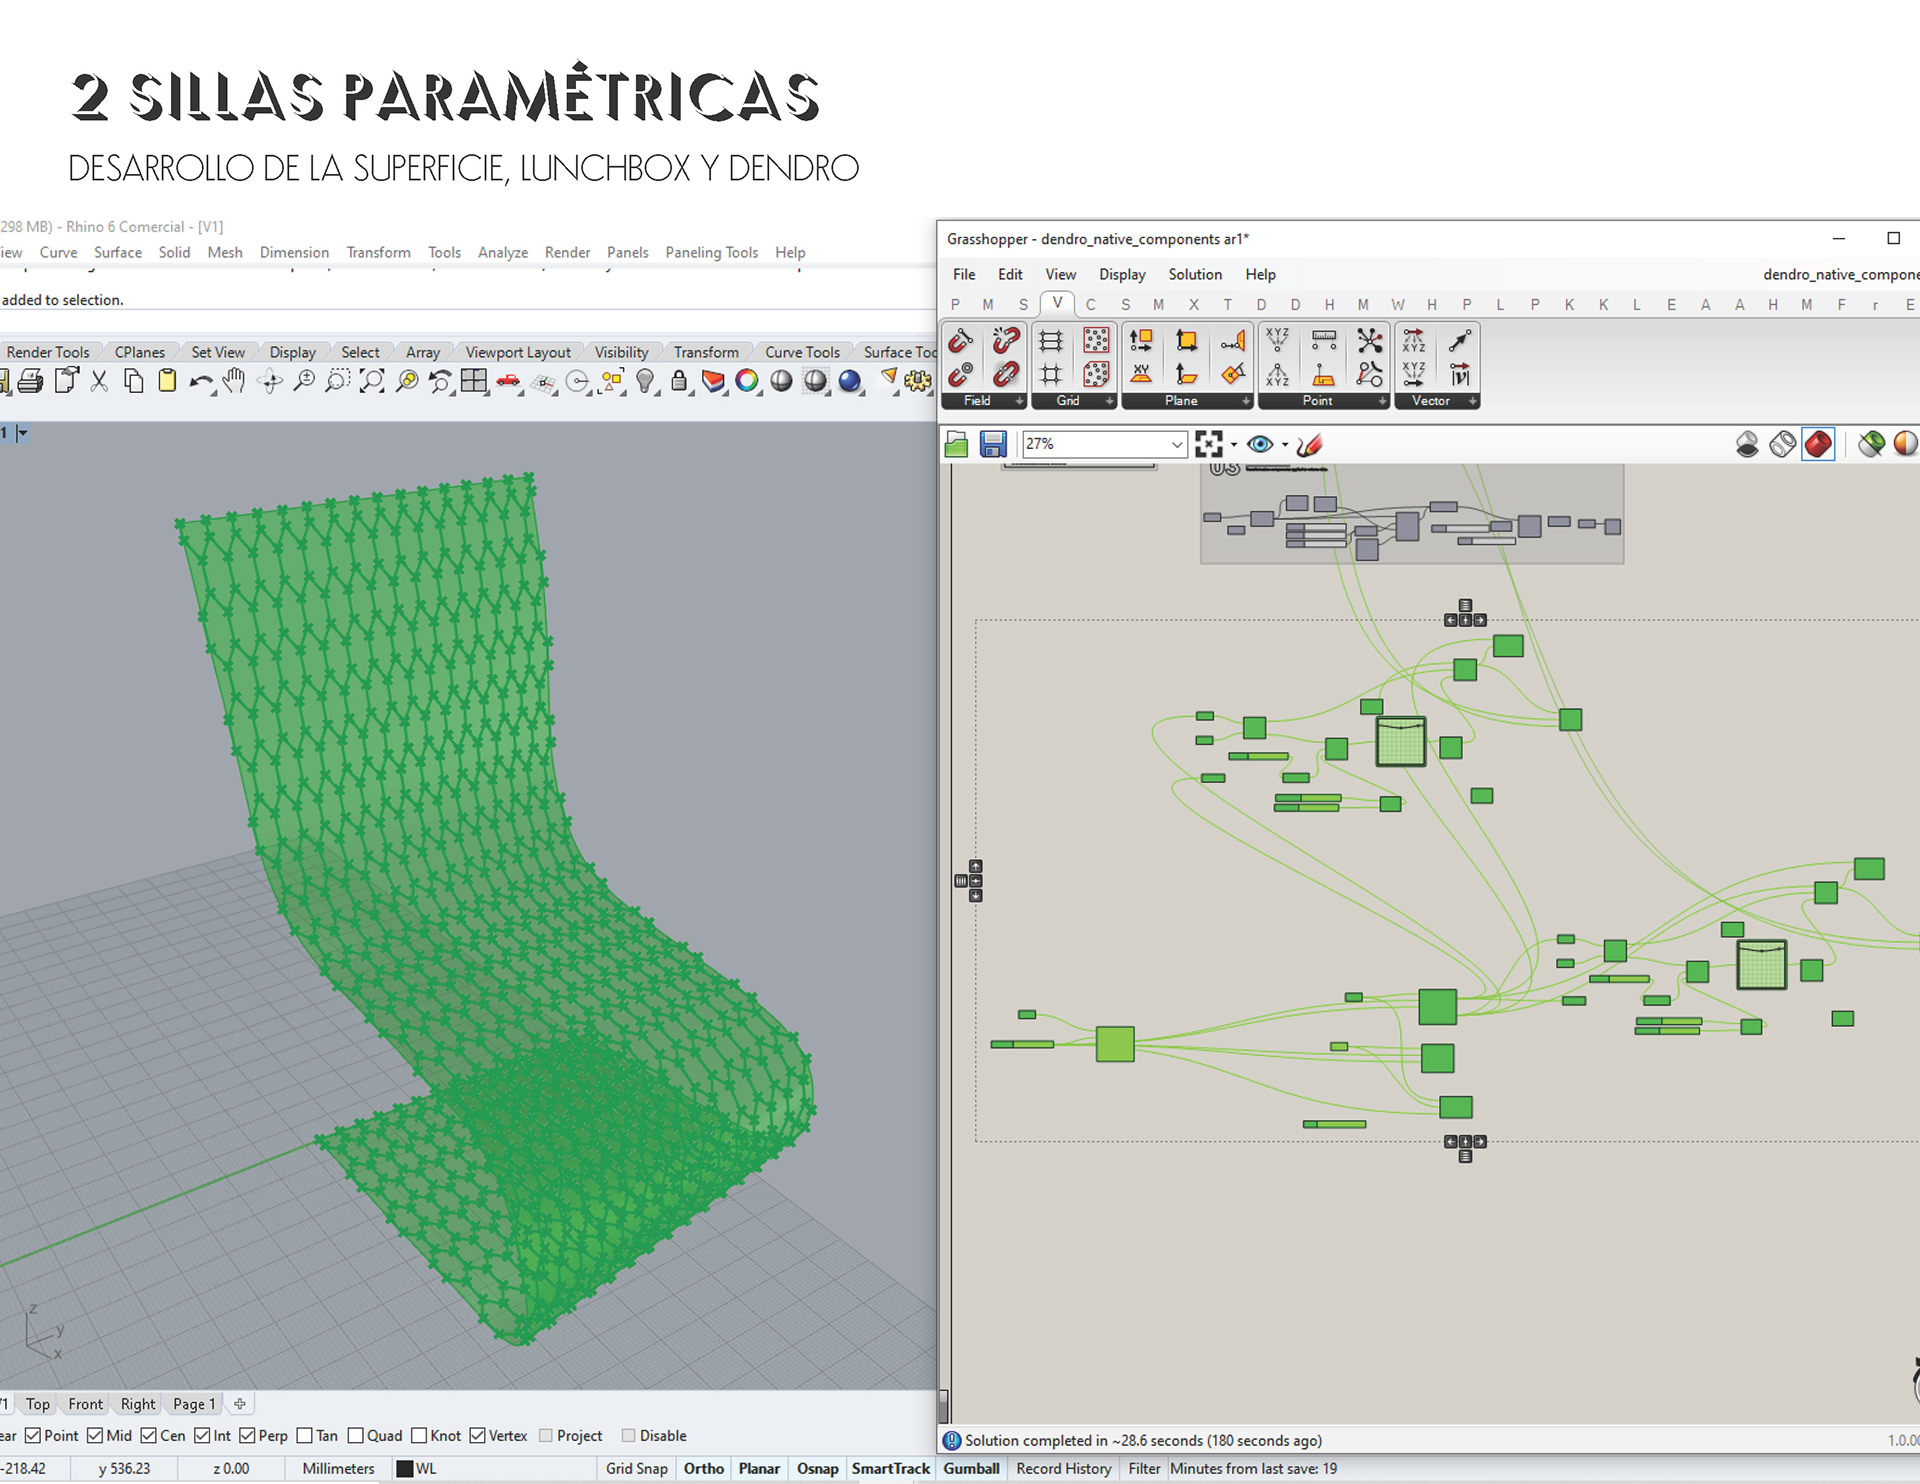Enable the Quad osnap checkbox
This screenshot has height=1484, width=1920.
point(356,1435)
